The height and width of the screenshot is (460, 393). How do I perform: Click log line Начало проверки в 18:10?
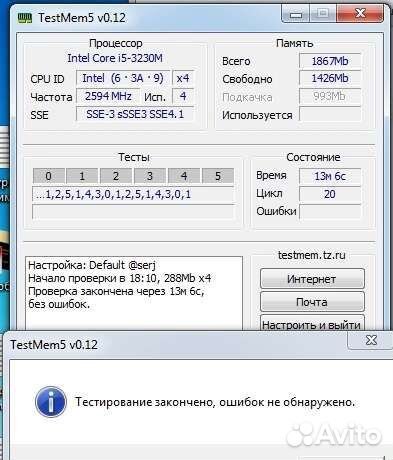point(120,278)
